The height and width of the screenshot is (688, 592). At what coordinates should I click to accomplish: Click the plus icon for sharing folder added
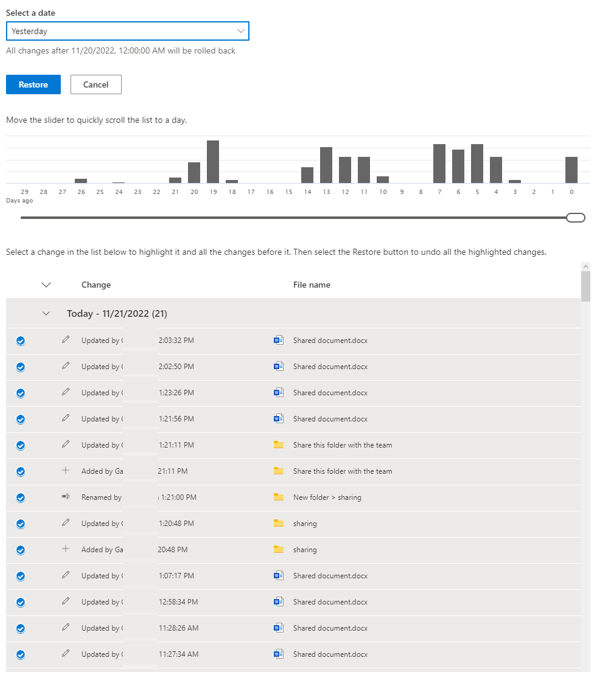click(65, 548)
